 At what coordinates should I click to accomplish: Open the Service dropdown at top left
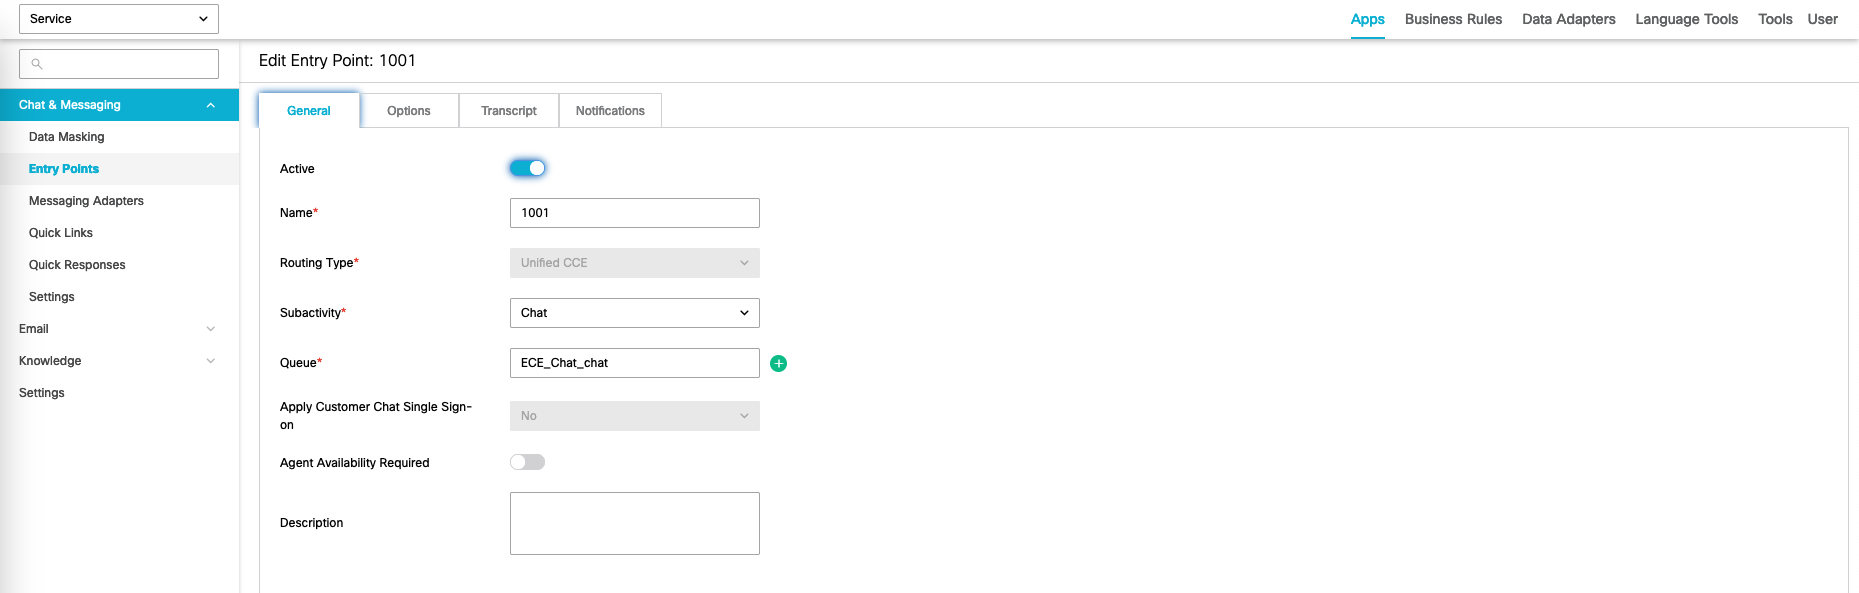(x=118, y=19)
